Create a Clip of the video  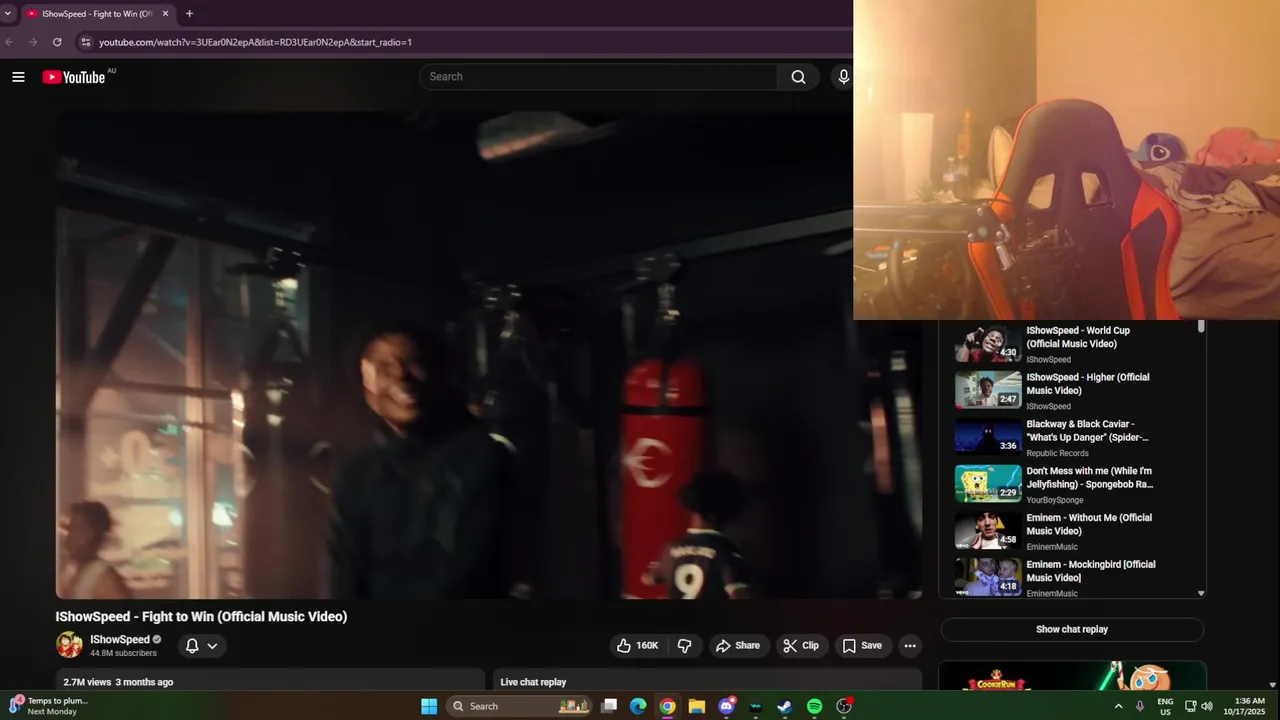(x=801, y=646)
